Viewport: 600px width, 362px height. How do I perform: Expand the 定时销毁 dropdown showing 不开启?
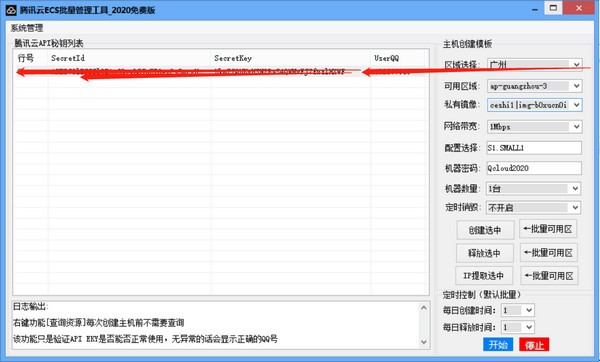pos(533,208)
